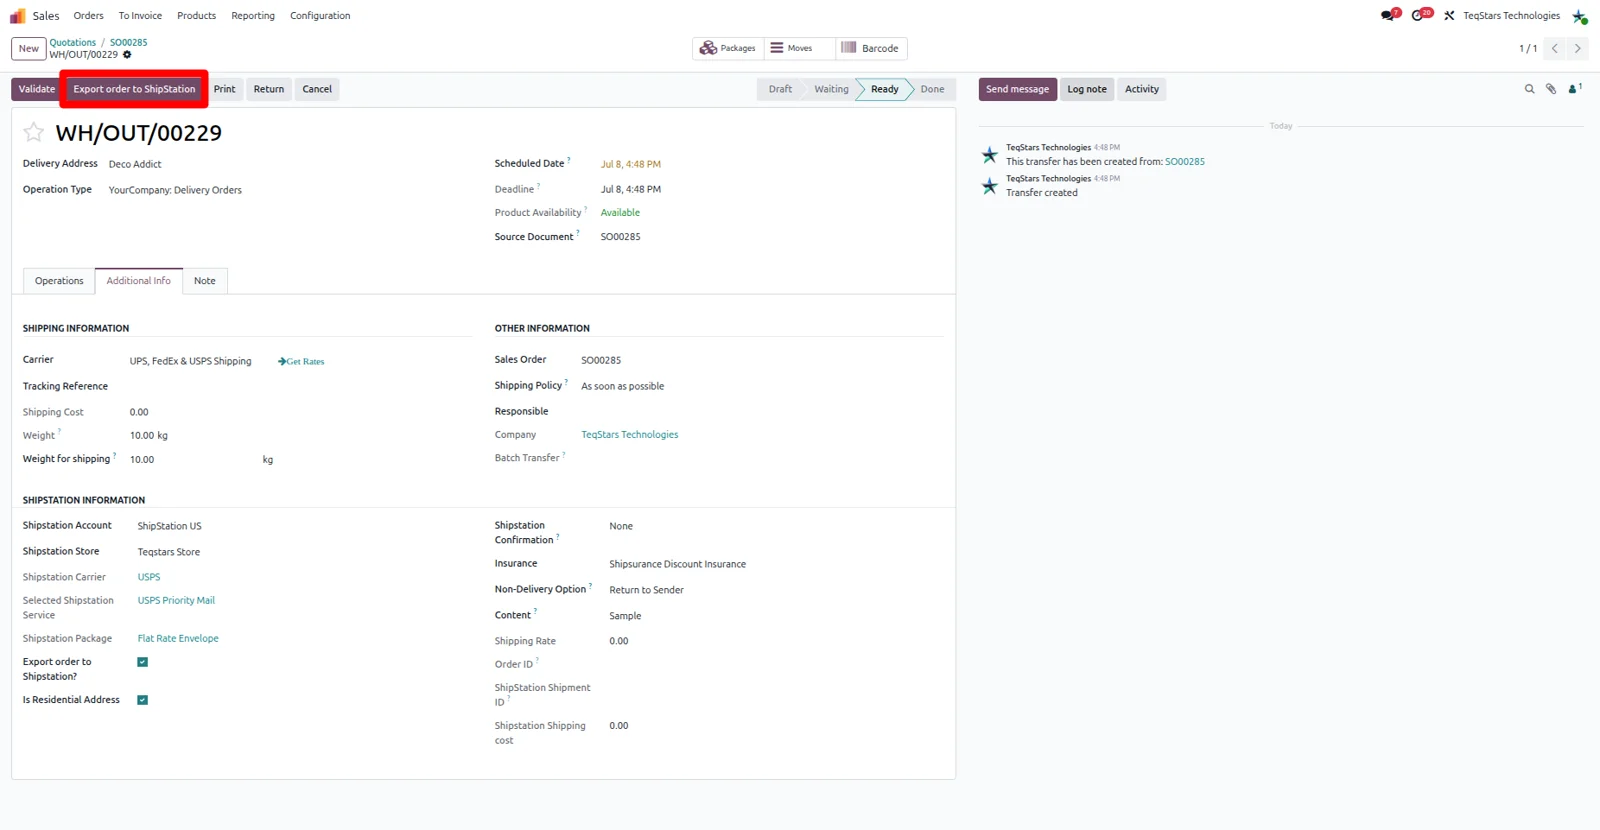
Task: Select the Draft status stage
Action: click(x=780, y=89)
